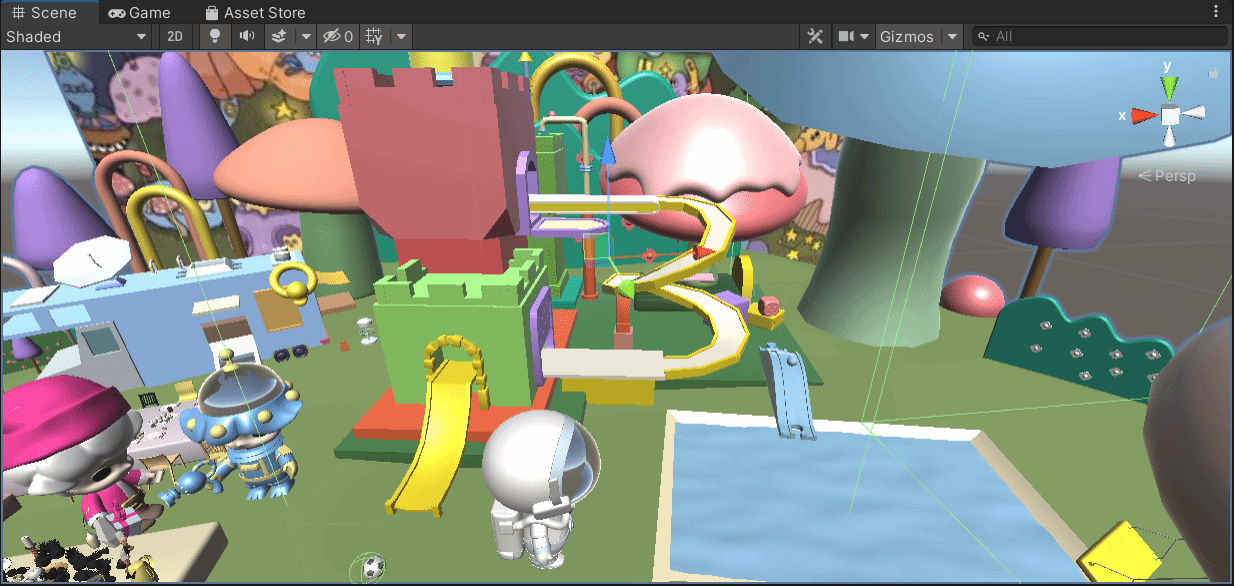
Task: Click the red X axis gizmo cone
Action: click(1141, 116)
